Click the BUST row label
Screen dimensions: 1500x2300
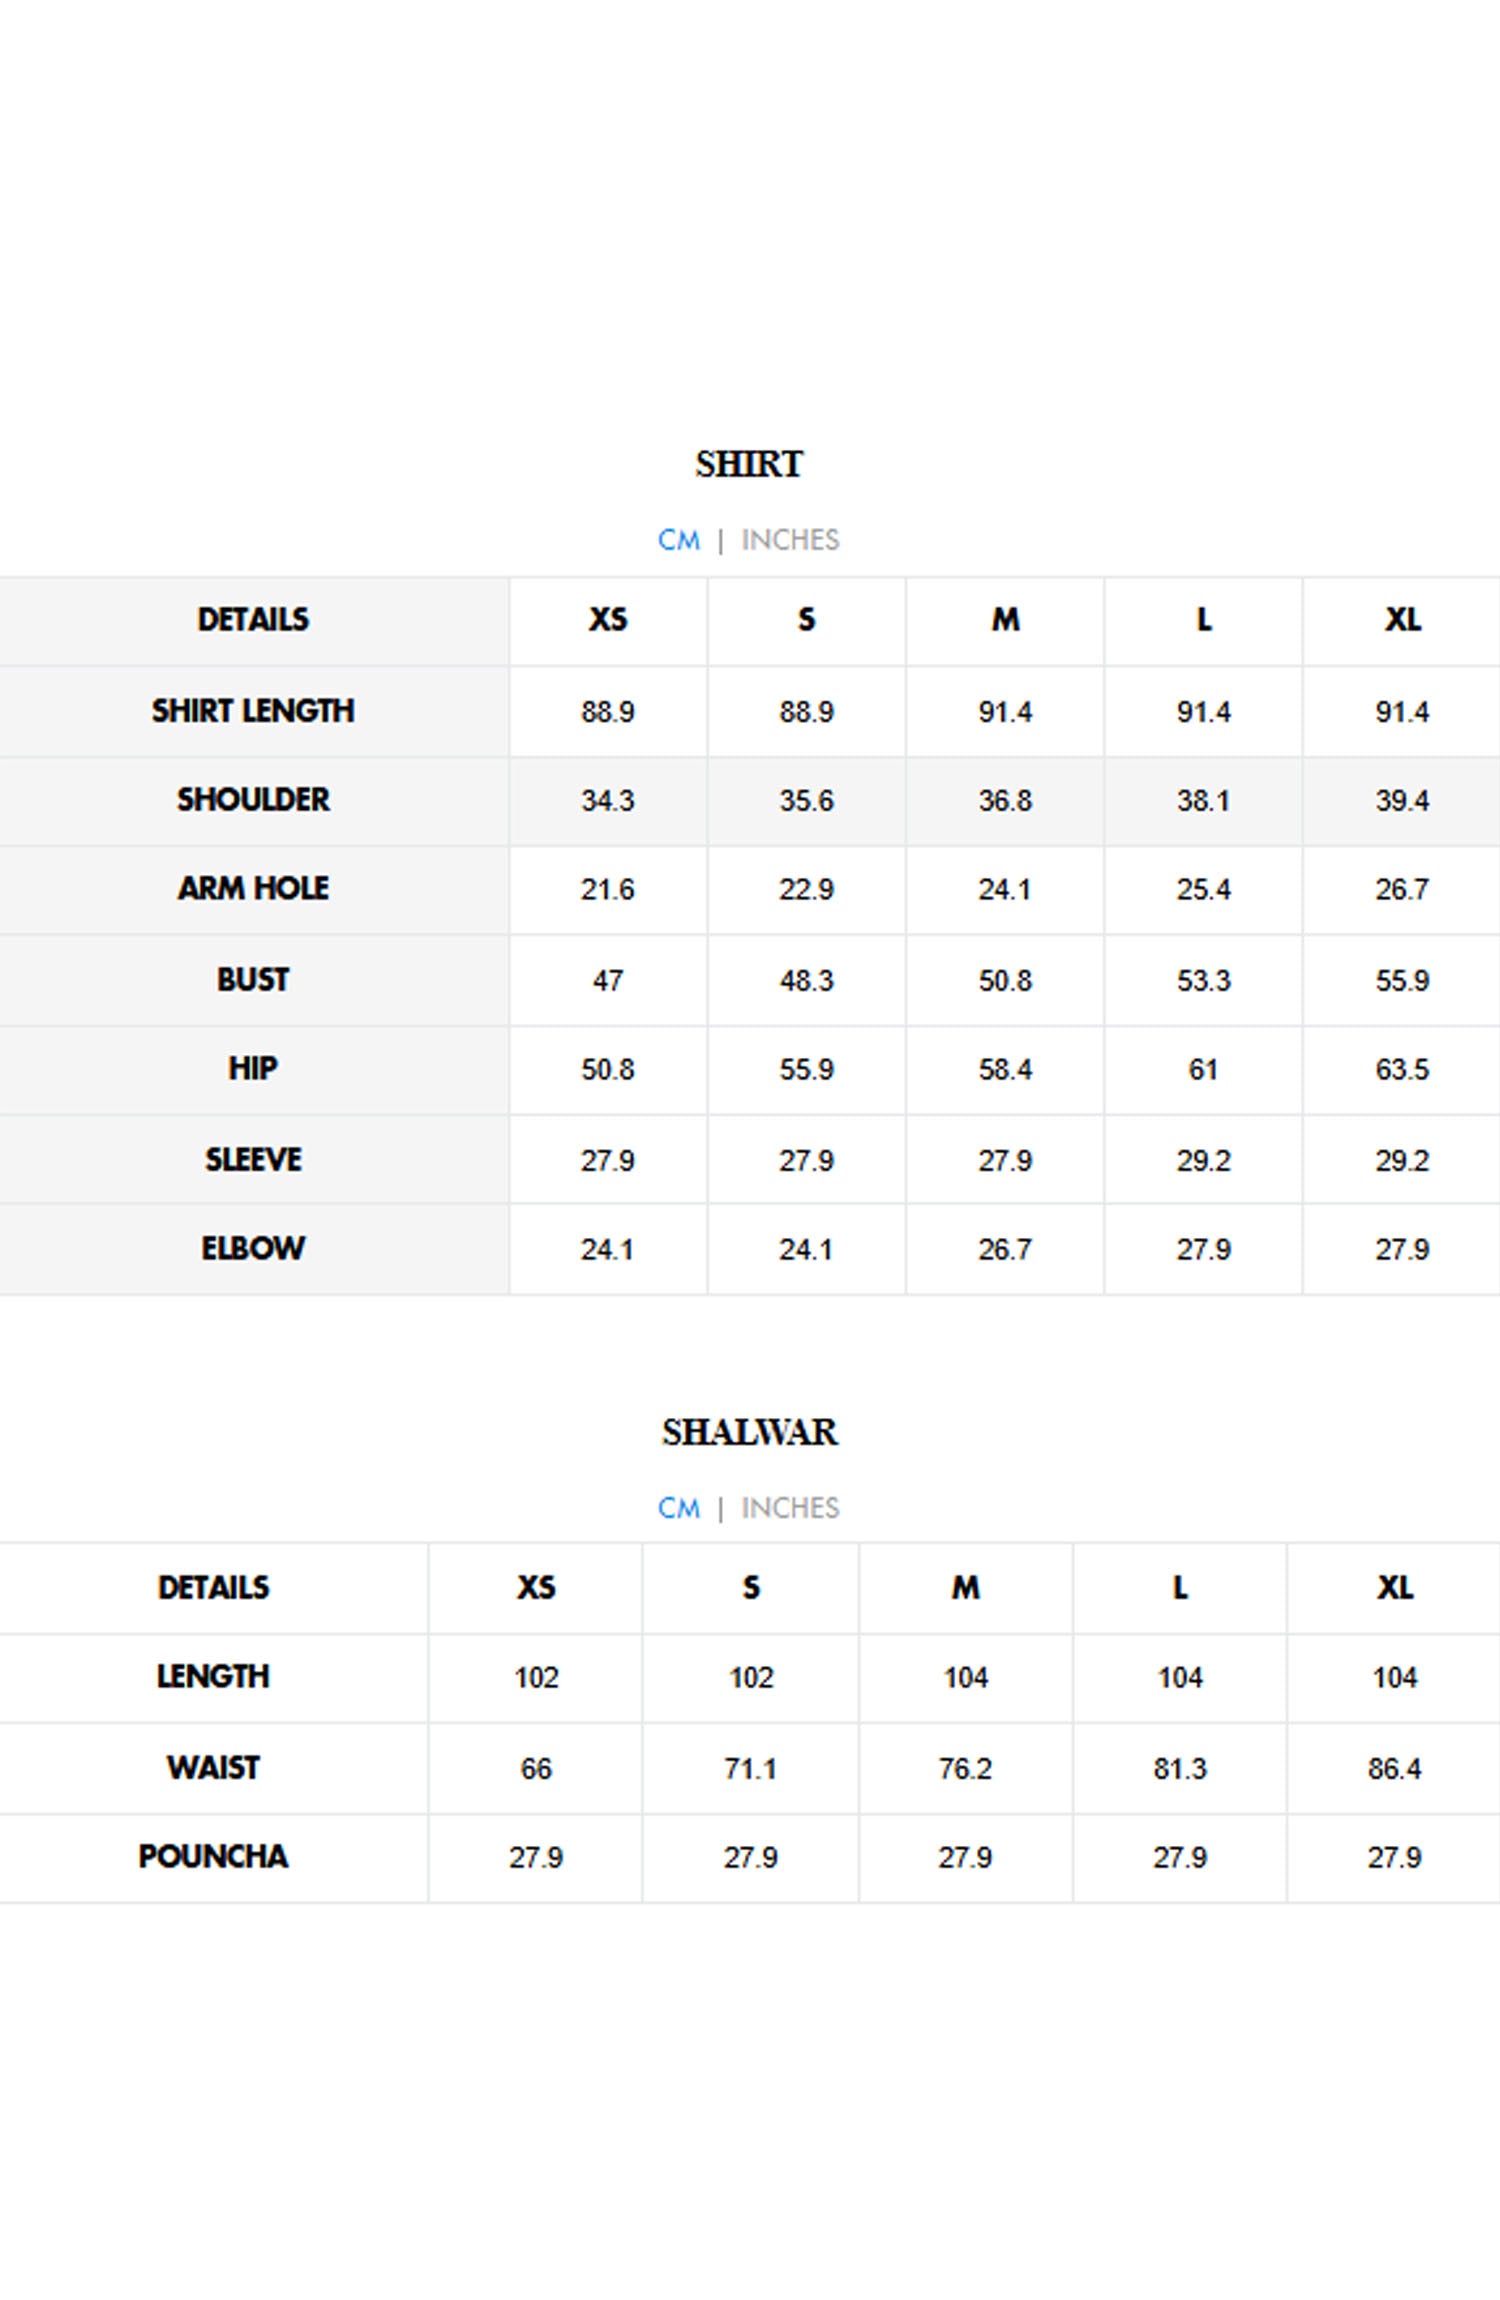pos(253,980)
